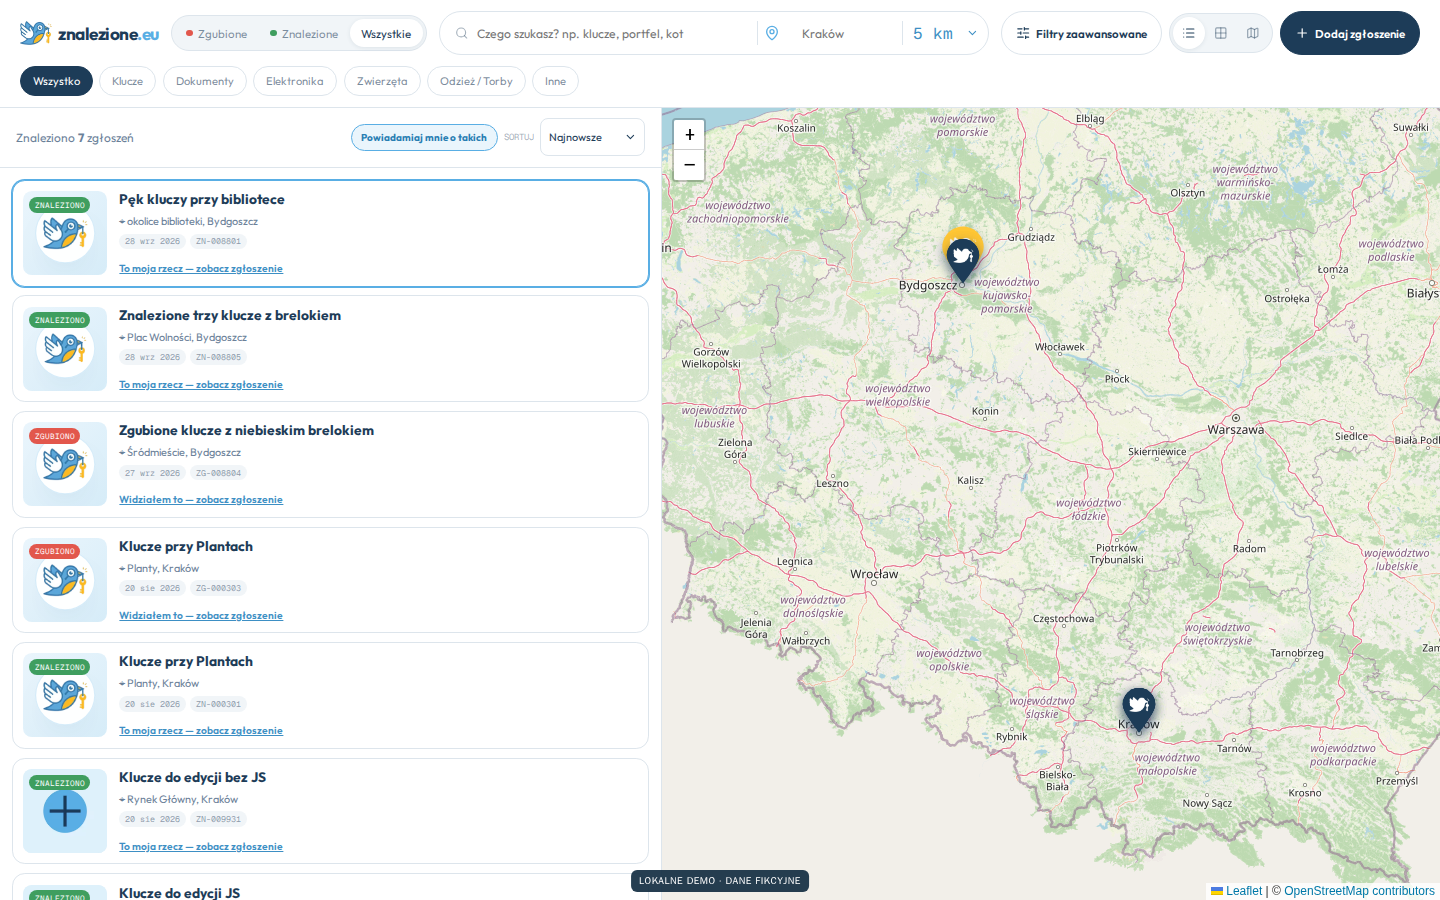Open OpenStreetMap contributors link

coord(1359,890)
